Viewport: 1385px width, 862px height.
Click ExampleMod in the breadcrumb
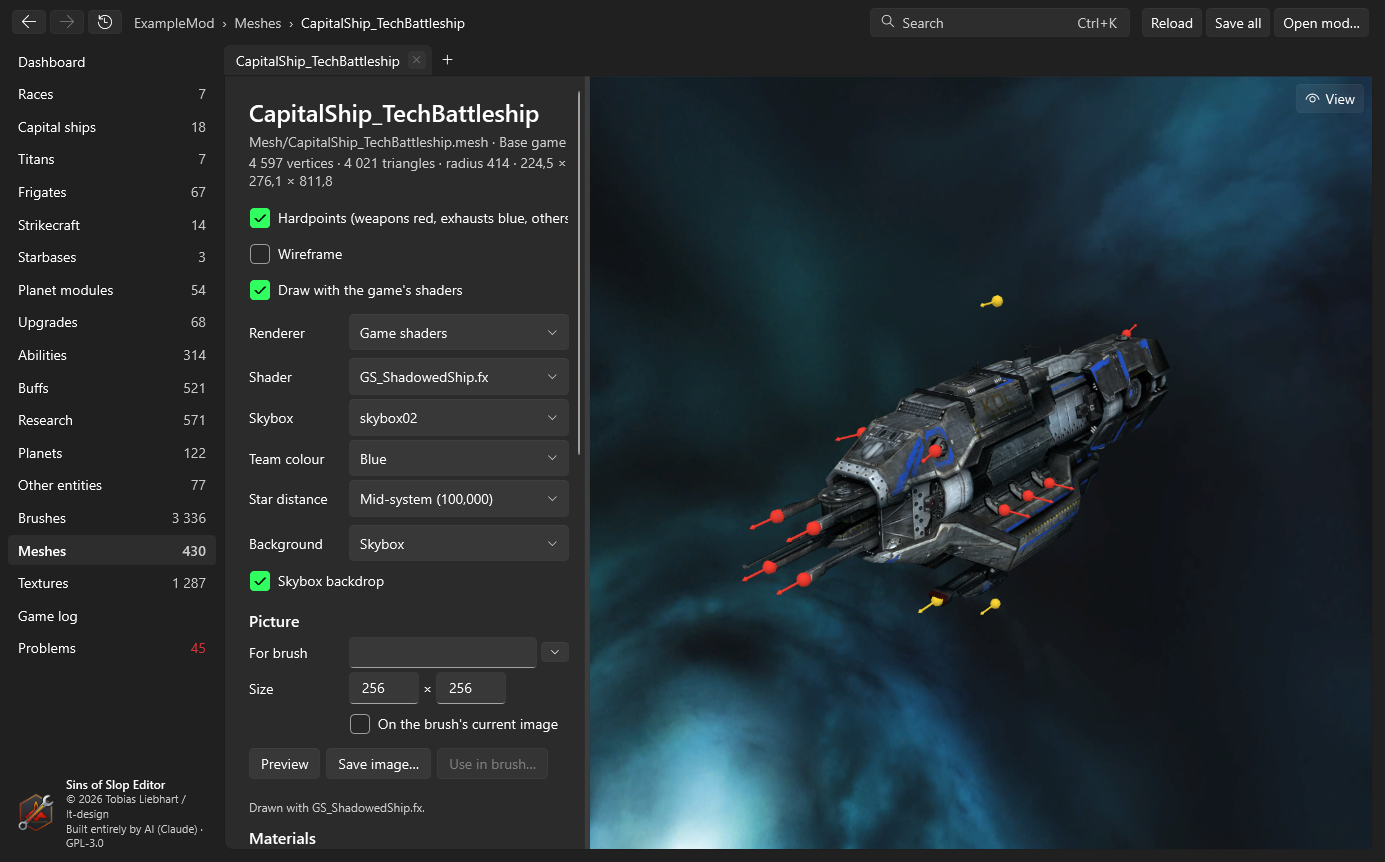174,23
